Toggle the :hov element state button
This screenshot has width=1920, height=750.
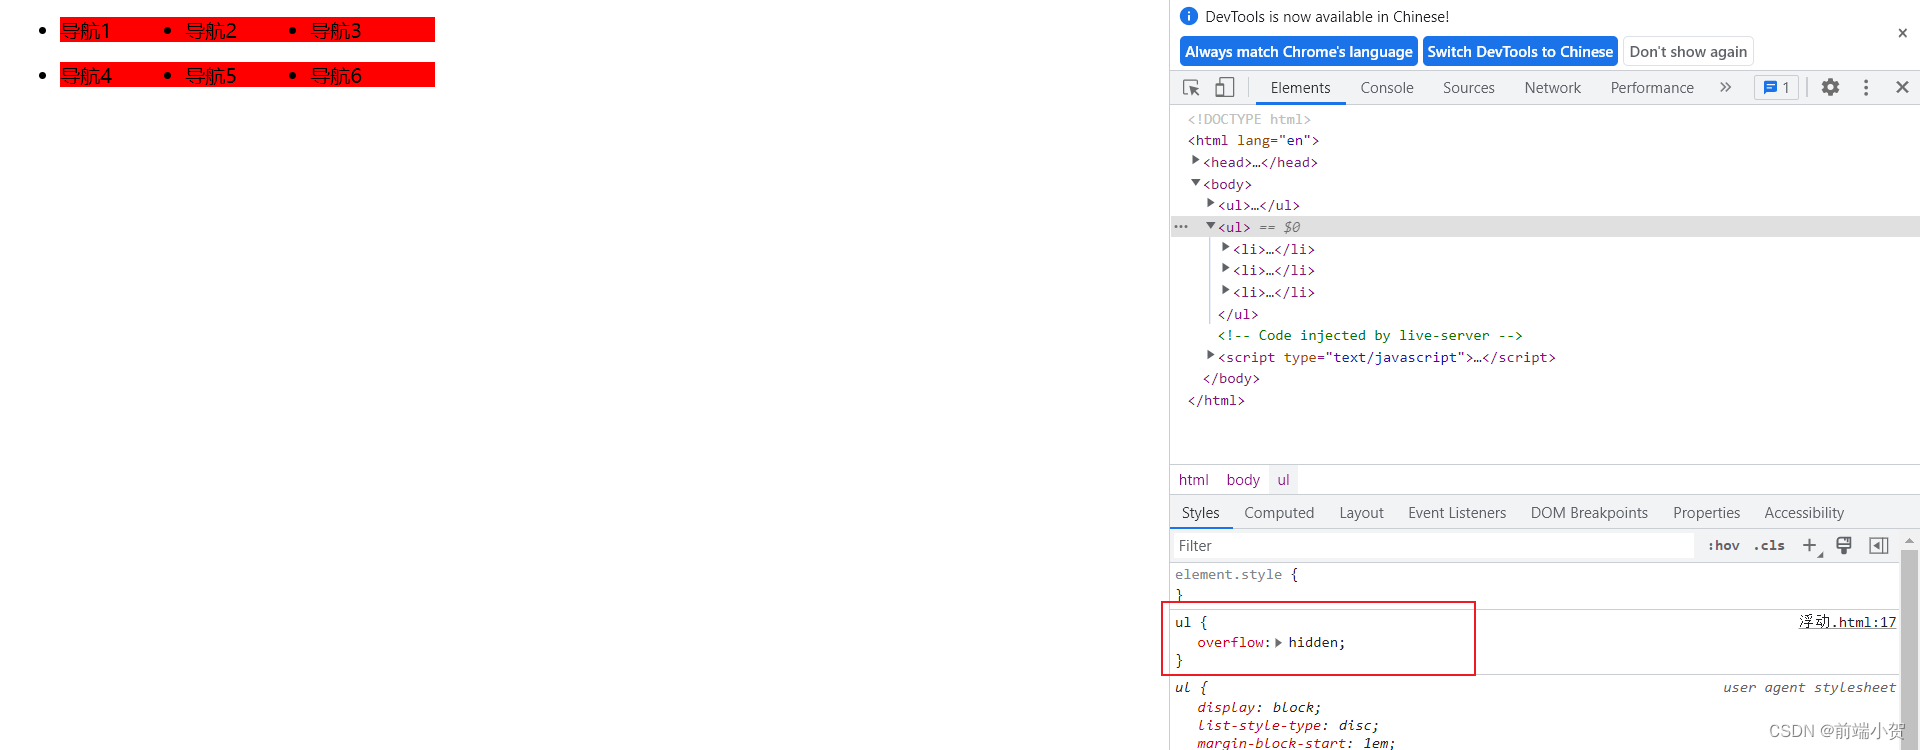1724,545
